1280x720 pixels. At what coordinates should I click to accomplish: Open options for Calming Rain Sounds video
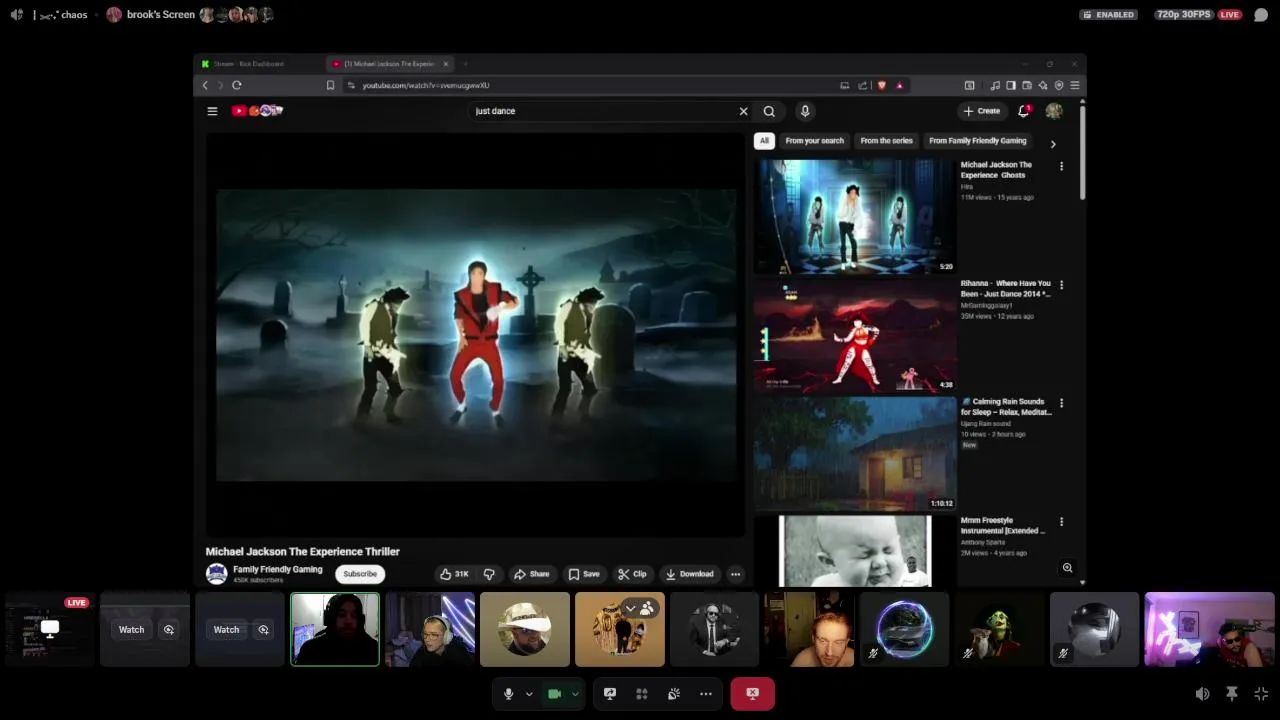coord(1061,403)
